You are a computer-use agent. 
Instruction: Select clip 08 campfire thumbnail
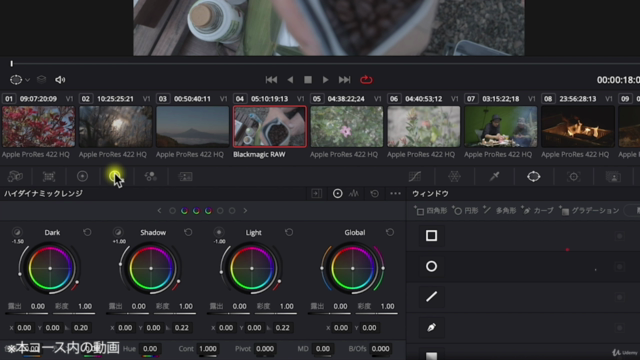point(578,127)
